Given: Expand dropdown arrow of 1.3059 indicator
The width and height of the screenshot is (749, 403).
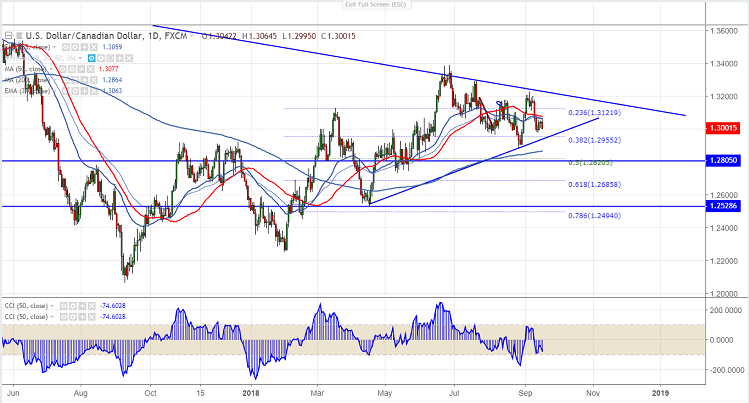Looking at the screenshot, I should tap(54, 47).
